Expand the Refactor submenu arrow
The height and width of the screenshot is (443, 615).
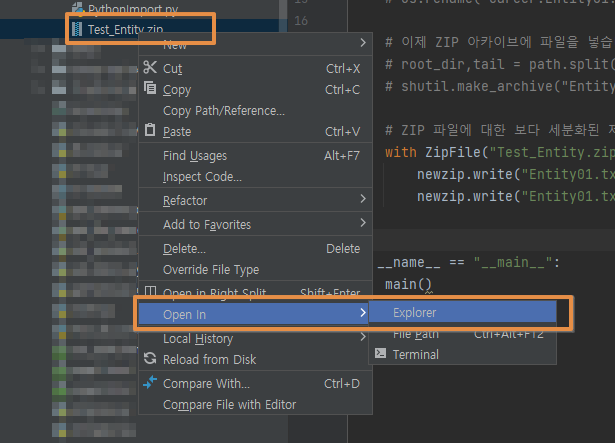(363, 199)
